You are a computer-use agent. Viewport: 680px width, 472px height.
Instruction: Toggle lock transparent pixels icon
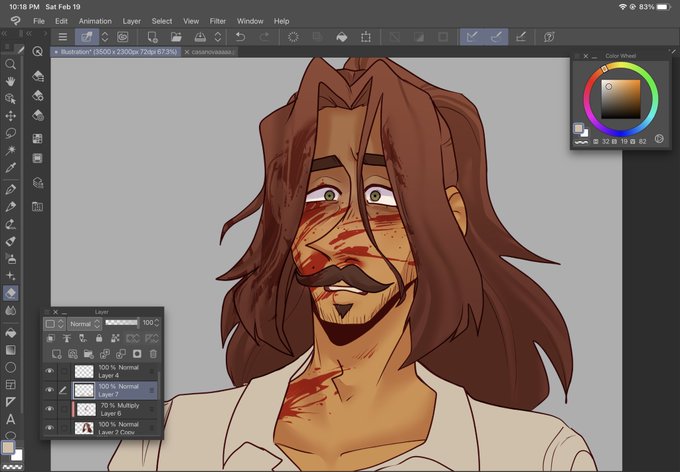[x=115, y=338]
